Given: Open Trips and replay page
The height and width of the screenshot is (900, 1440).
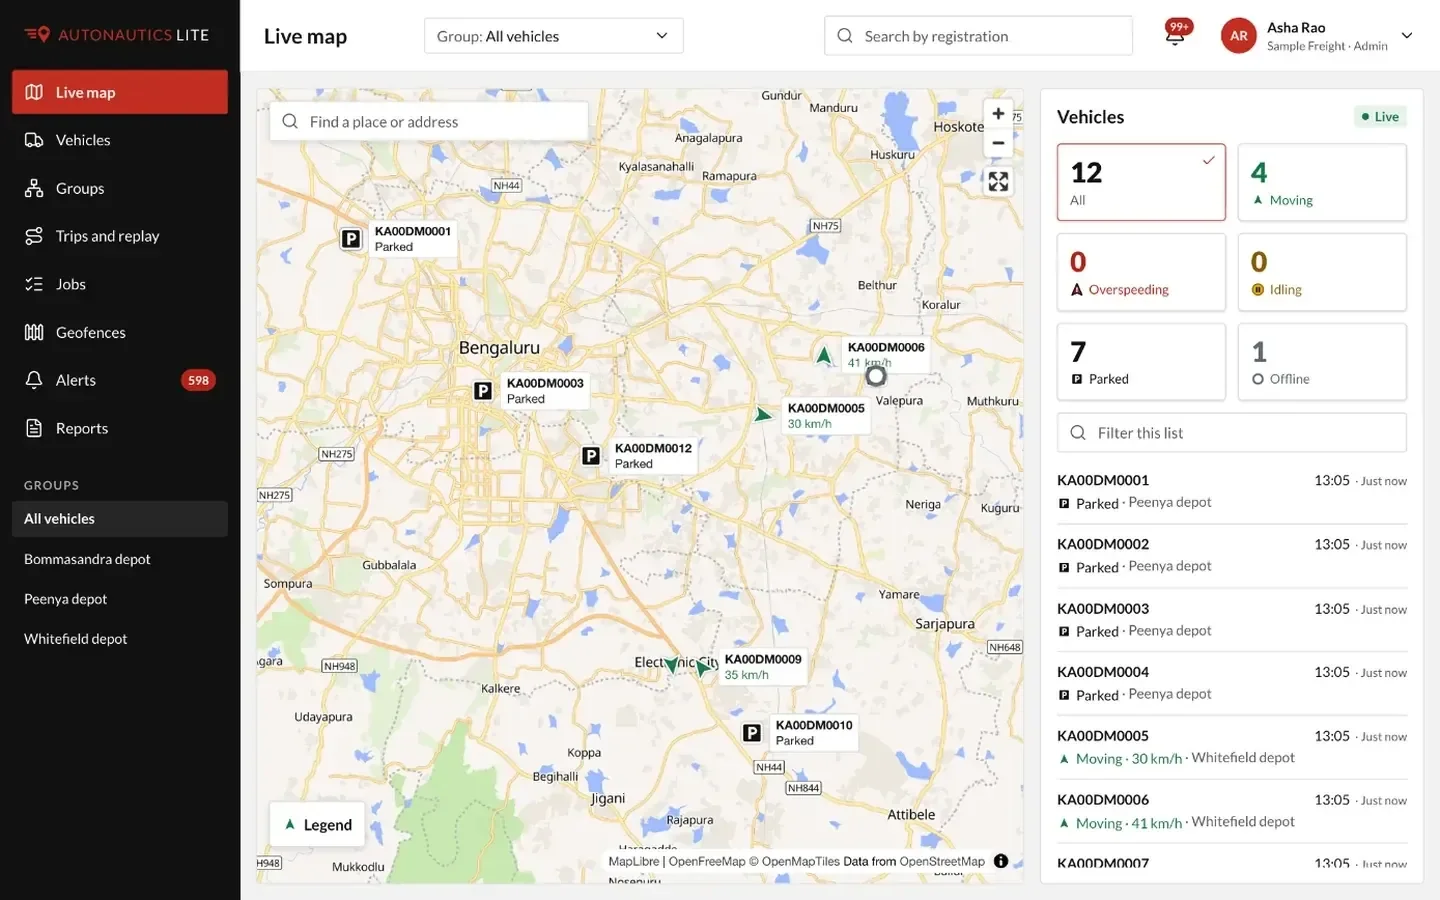Looking at the screenshot, I should [x=120, y=236].
